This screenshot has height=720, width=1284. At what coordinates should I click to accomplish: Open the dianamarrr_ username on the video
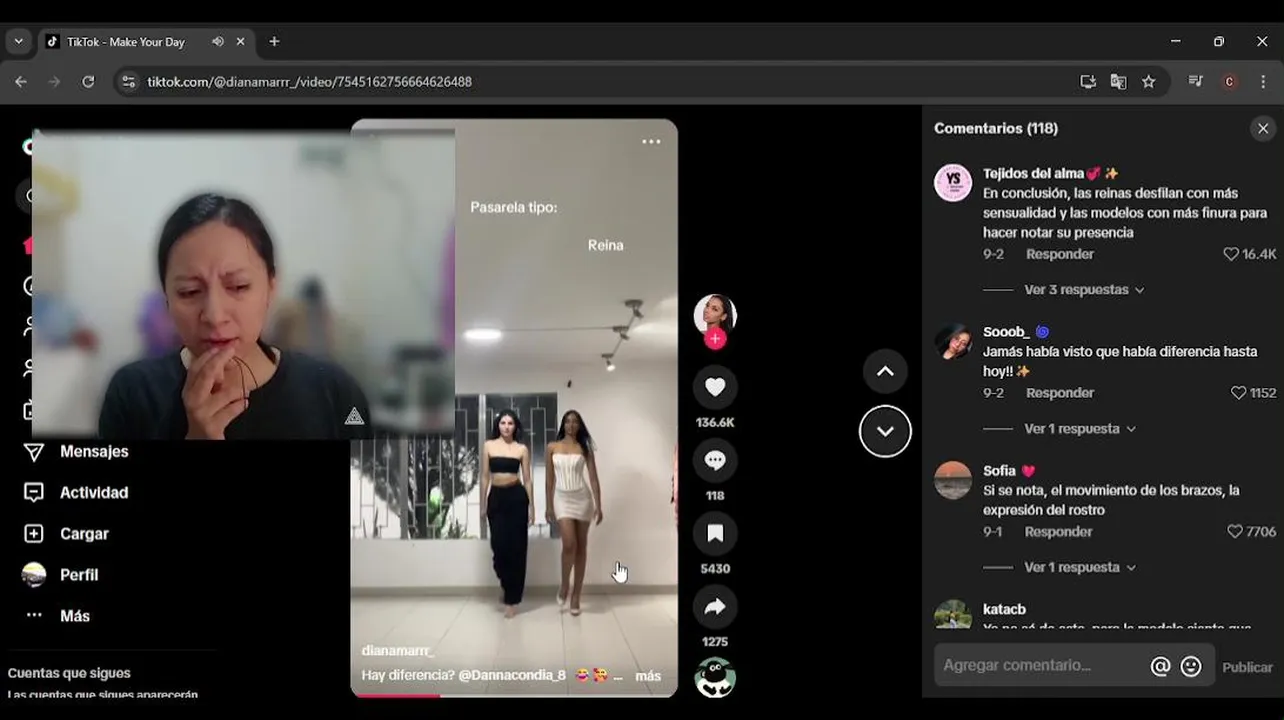coord(398,651)
